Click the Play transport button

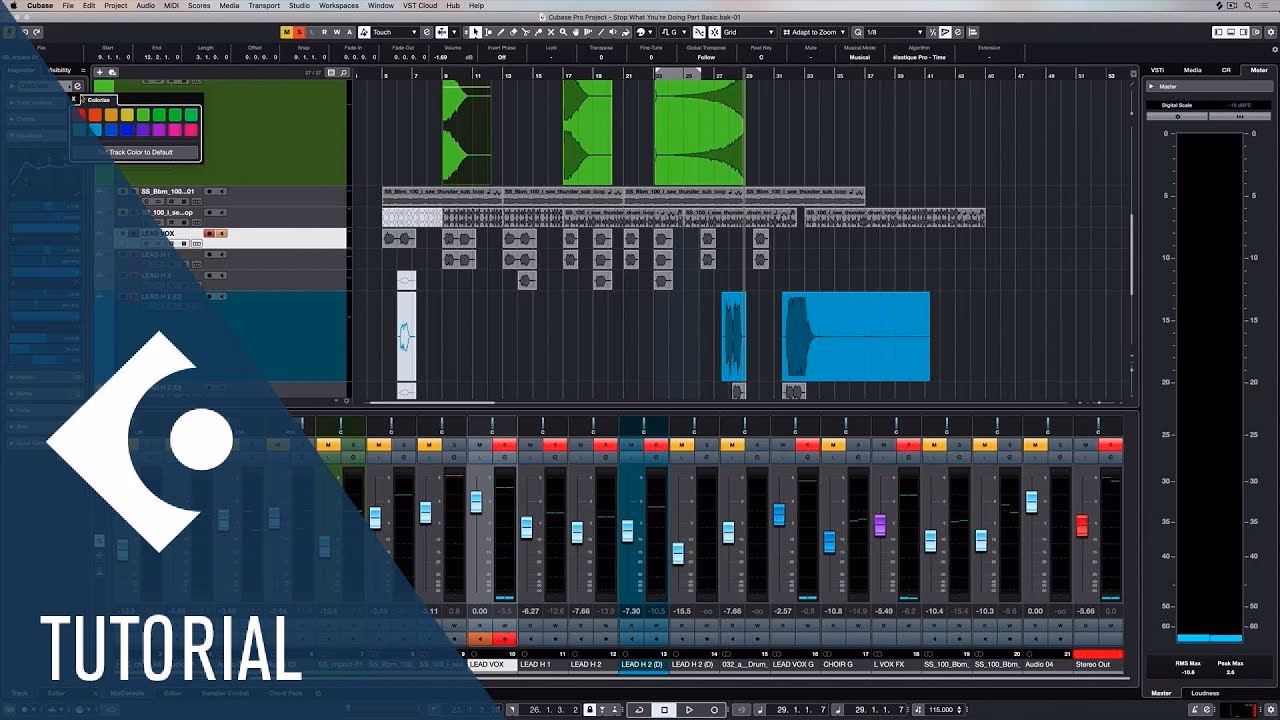pos(689,710)
